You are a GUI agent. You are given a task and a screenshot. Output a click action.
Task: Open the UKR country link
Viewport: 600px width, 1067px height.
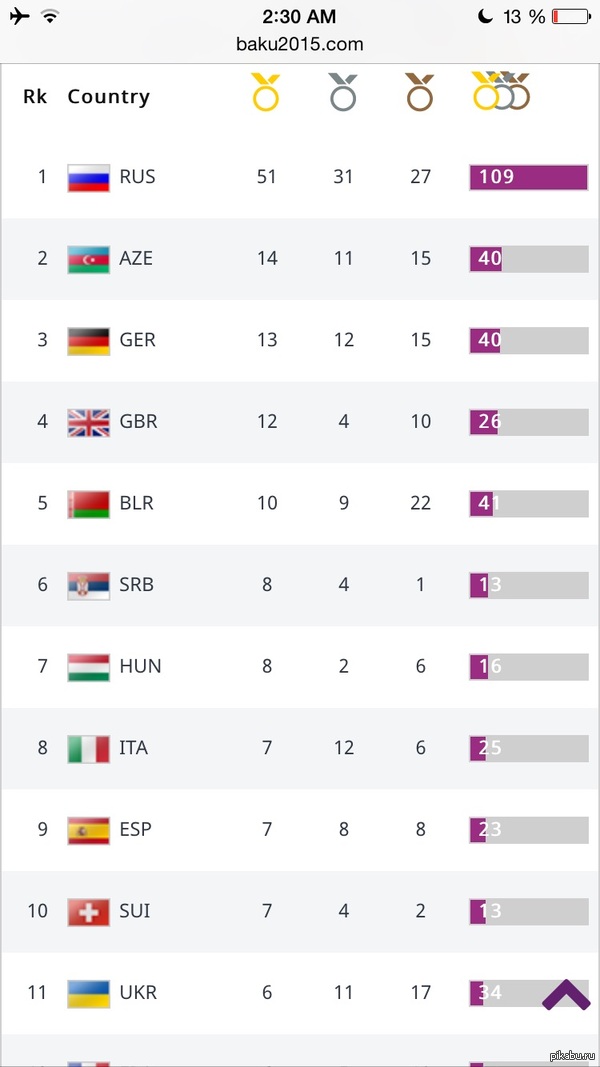coord(137,993)
